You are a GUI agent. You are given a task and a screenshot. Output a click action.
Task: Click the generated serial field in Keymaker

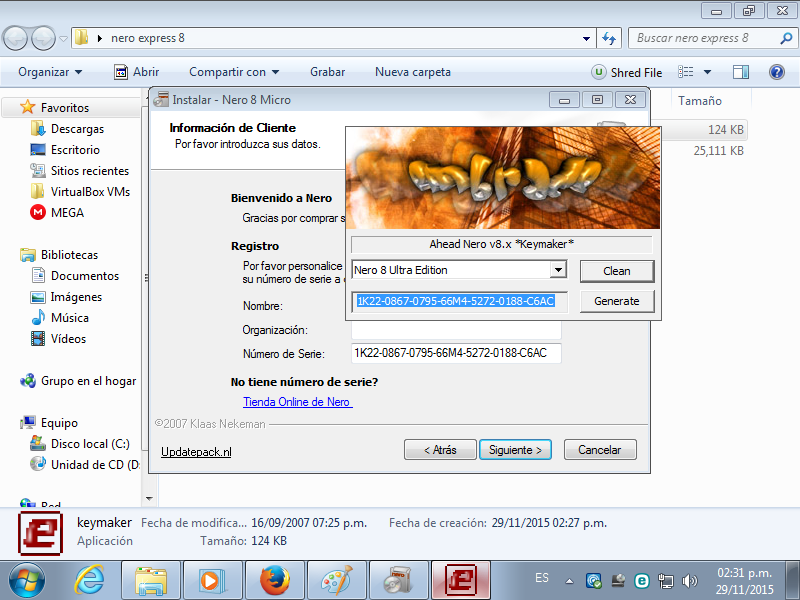(x=459, y=301)
